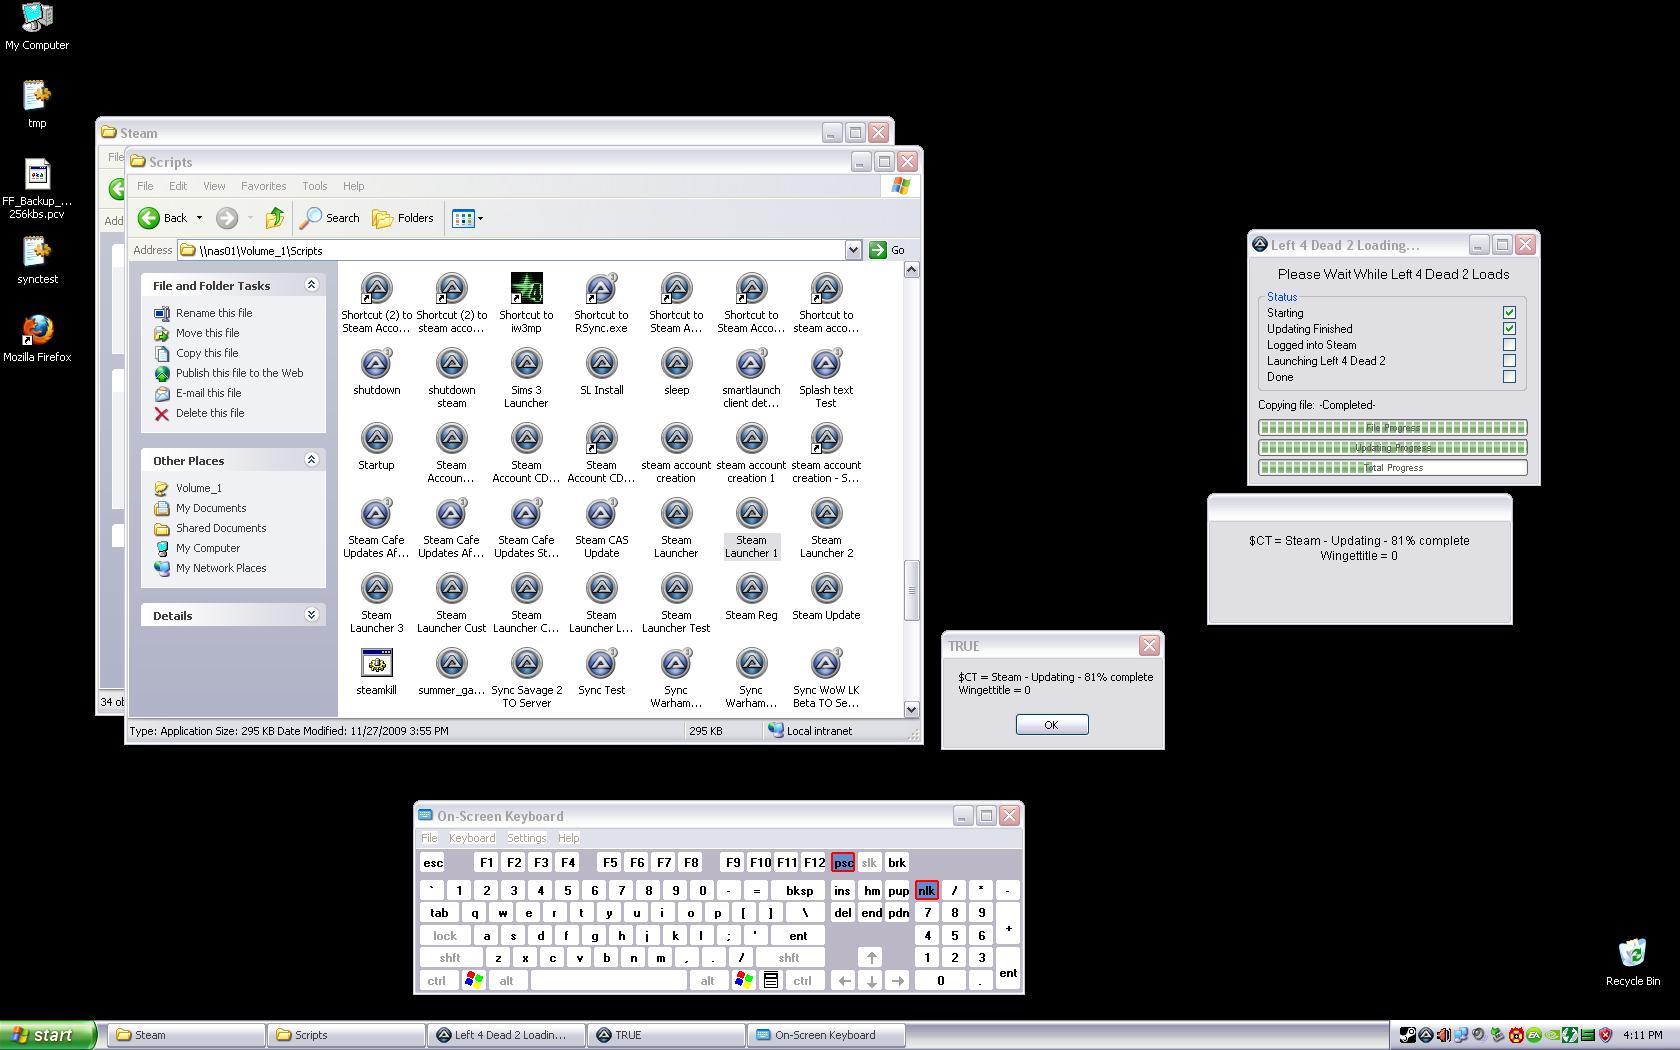The height and width of the screenshot is (1050, 1680).
Task: Toggle the slk key on keyboard
Action: tap(869, 862)
